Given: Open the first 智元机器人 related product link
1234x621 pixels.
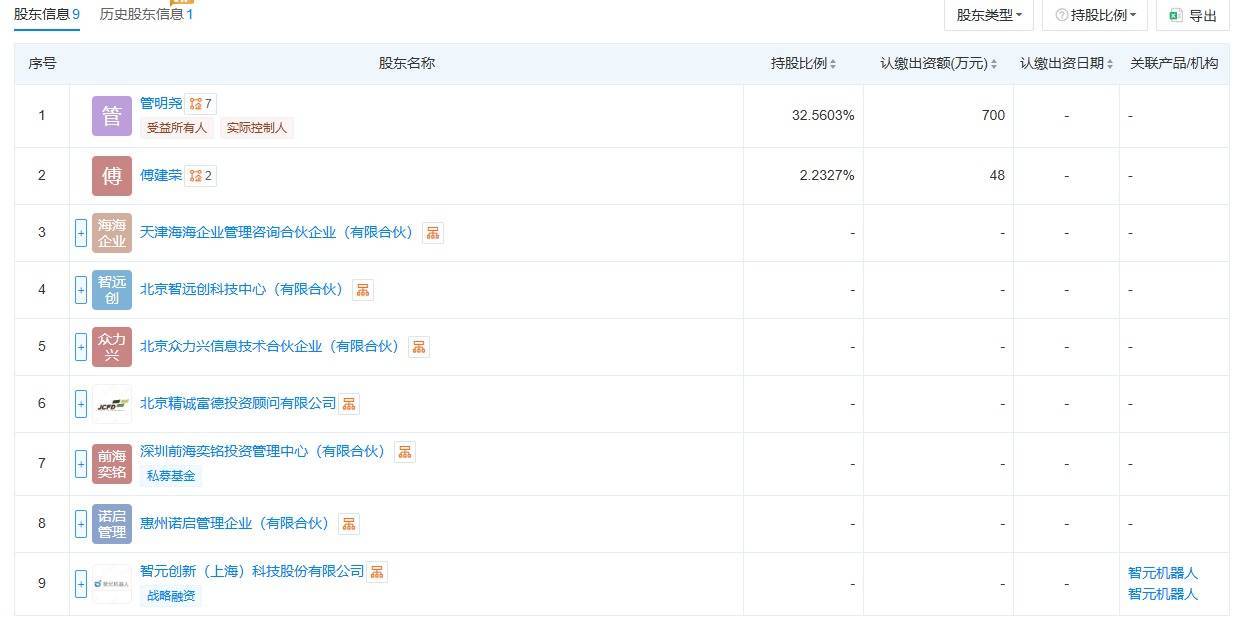Looking at the screenshot, I should click(x=1162, y=573).
